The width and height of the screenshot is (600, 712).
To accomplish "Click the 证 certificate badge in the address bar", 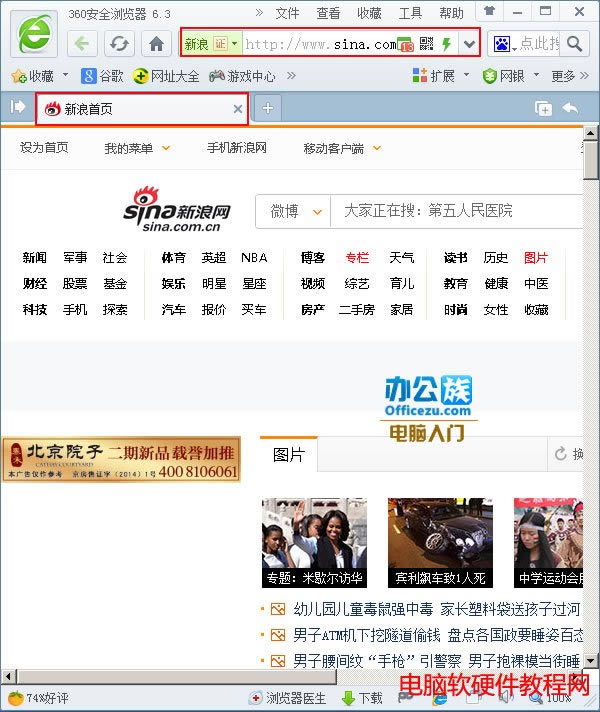I will point(220,44).
